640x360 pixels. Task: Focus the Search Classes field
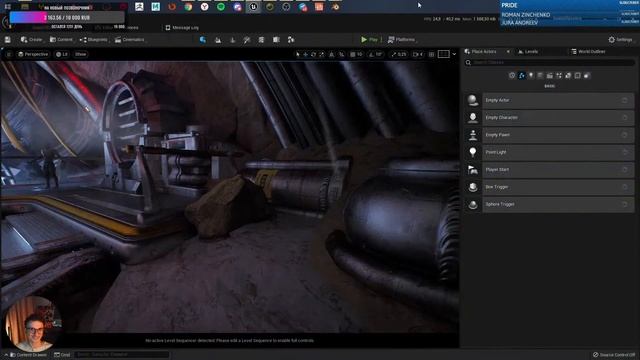[x=549, y=63]
